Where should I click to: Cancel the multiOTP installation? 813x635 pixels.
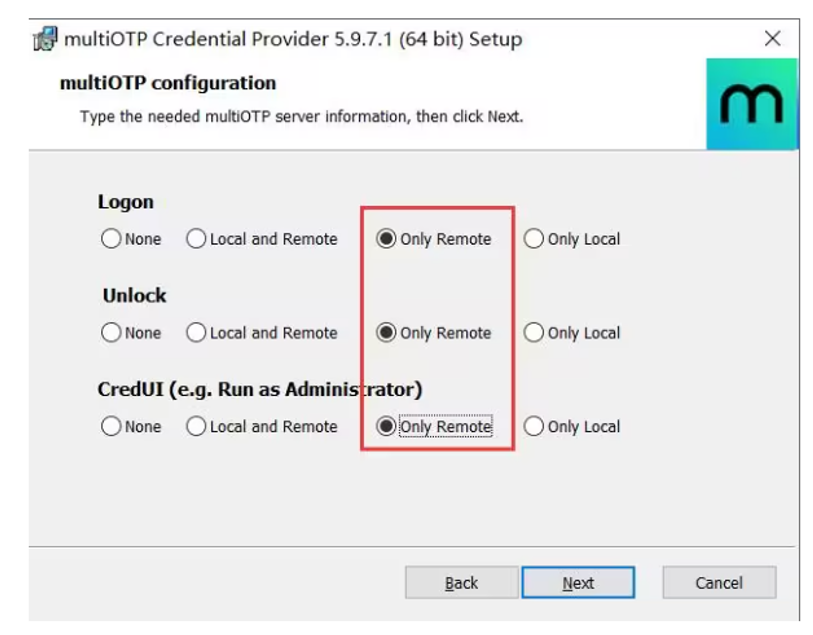(x=719, y=583)
